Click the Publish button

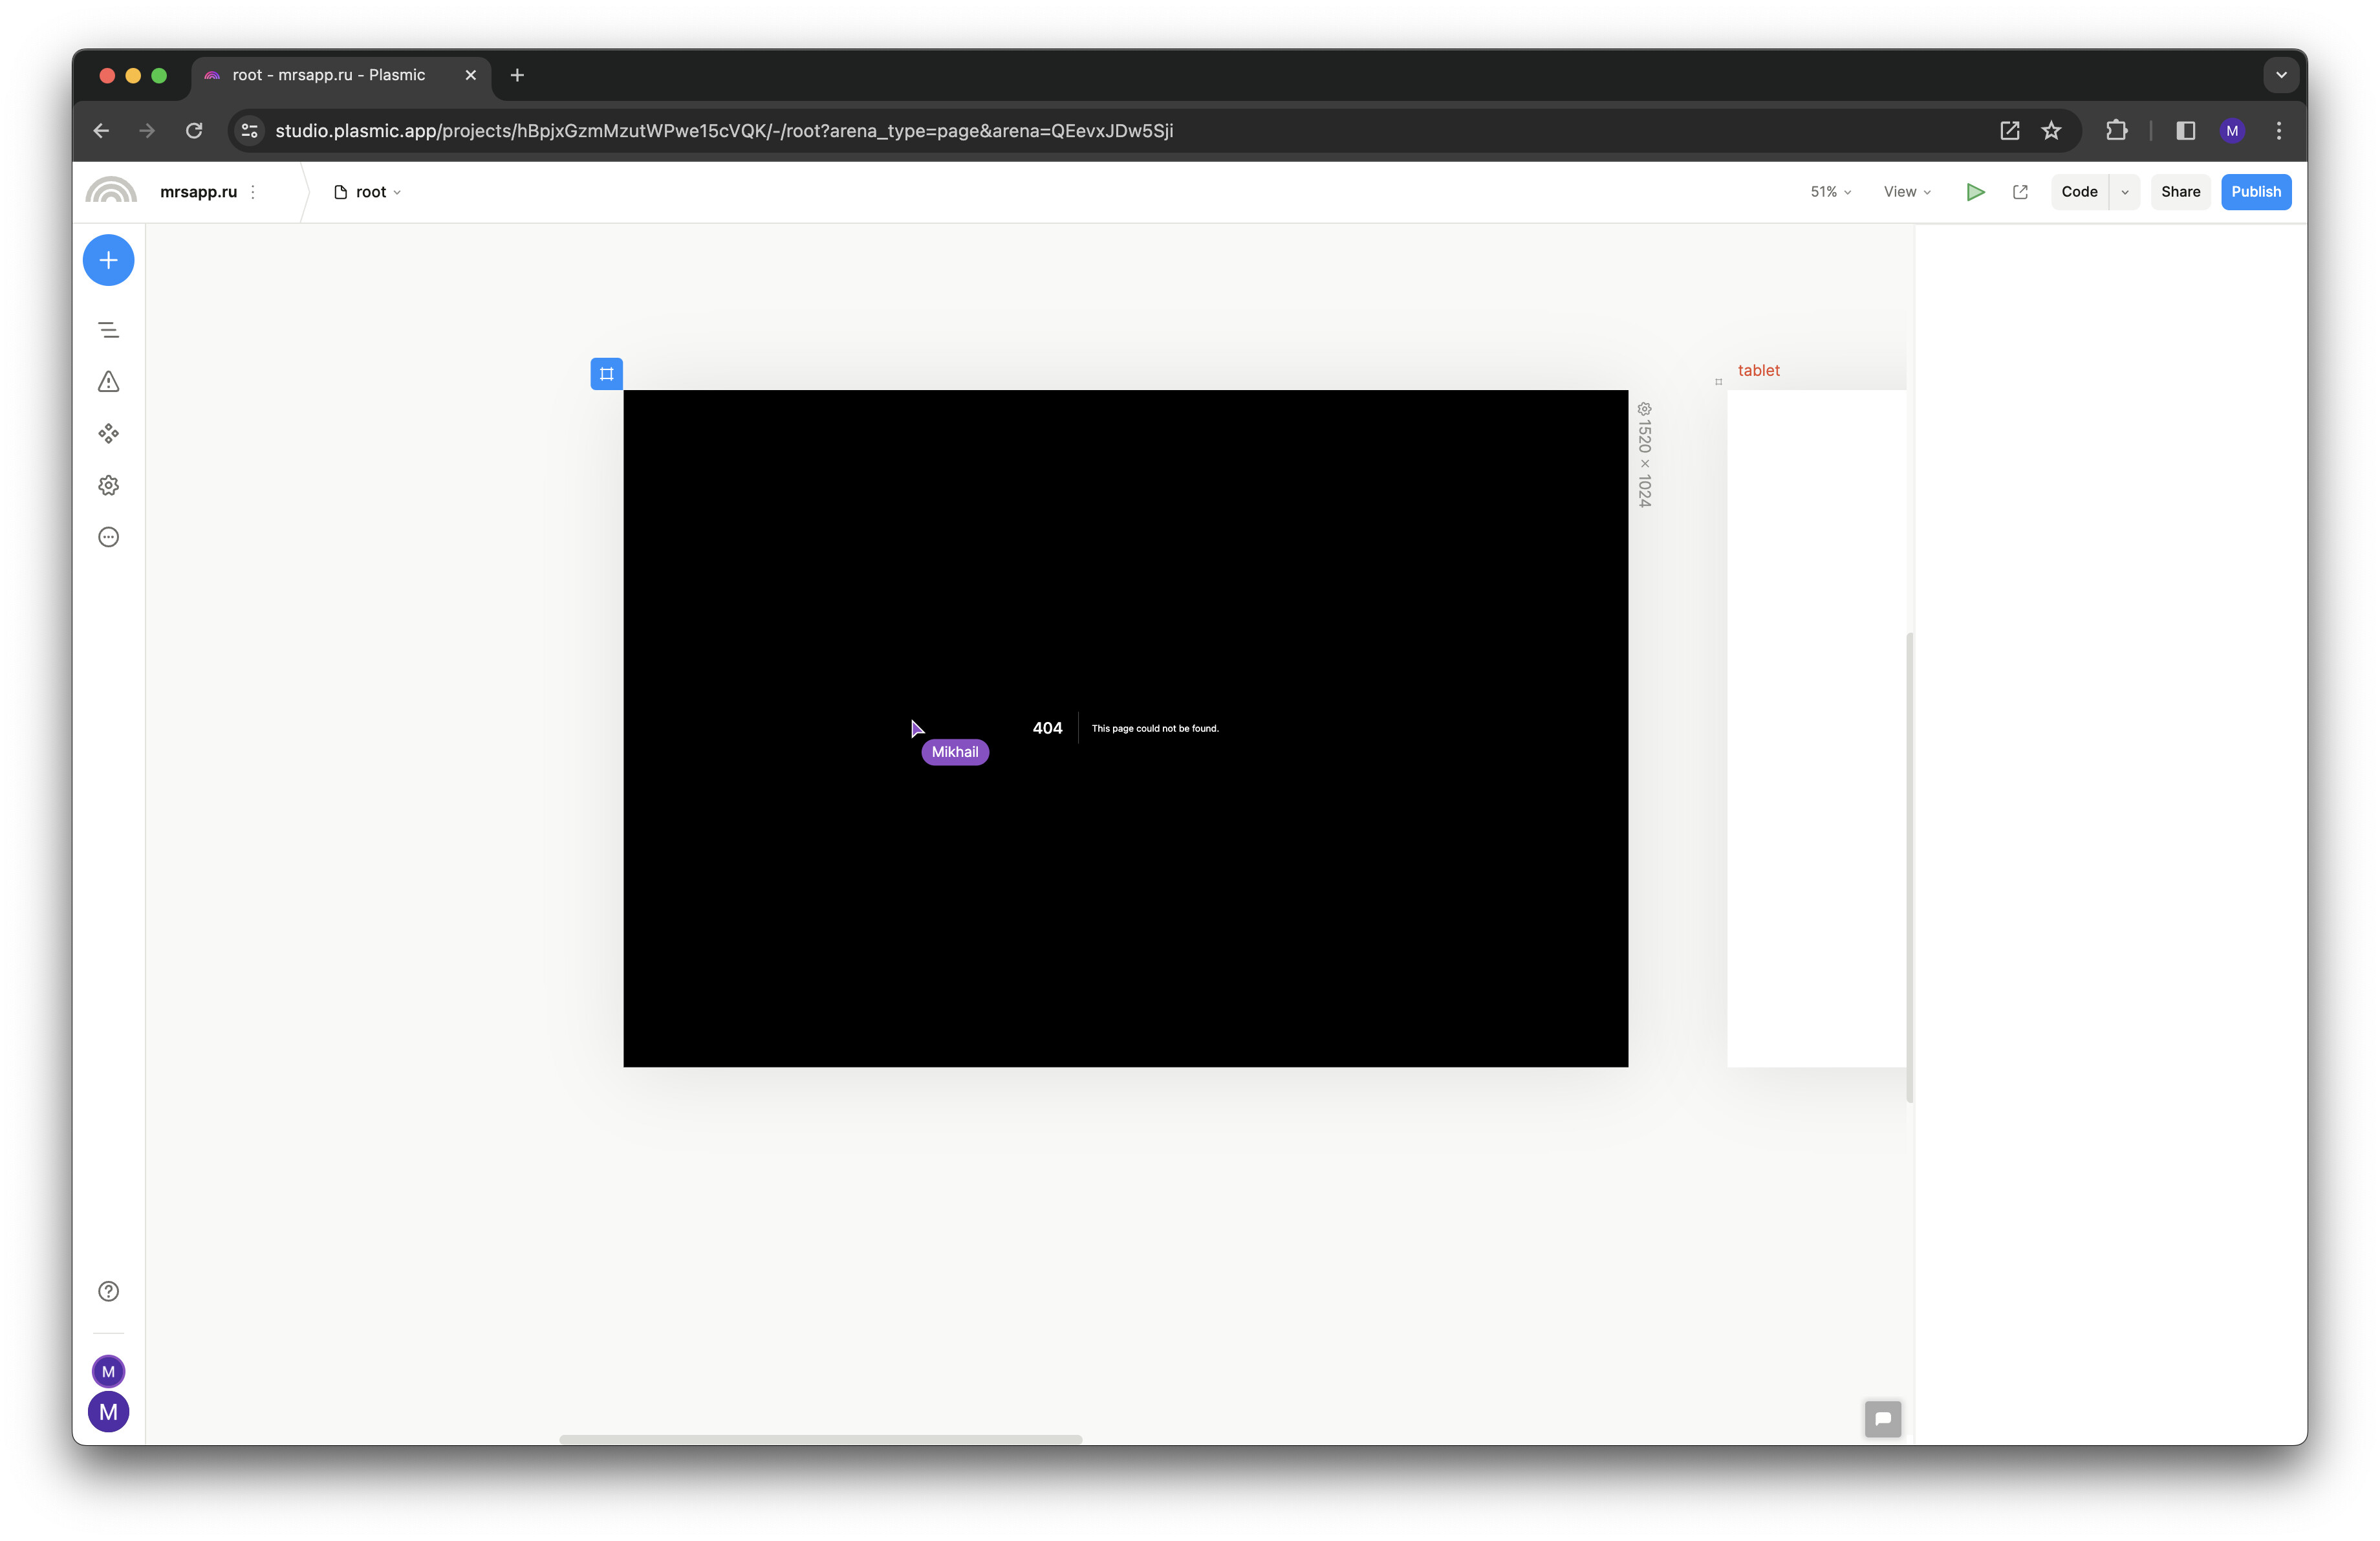(2255, 192)
